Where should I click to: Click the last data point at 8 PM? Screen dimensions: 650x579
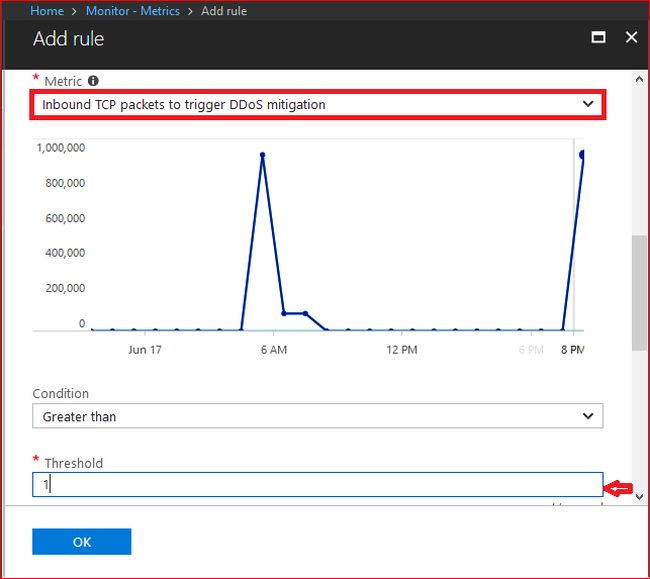[582, 155]
